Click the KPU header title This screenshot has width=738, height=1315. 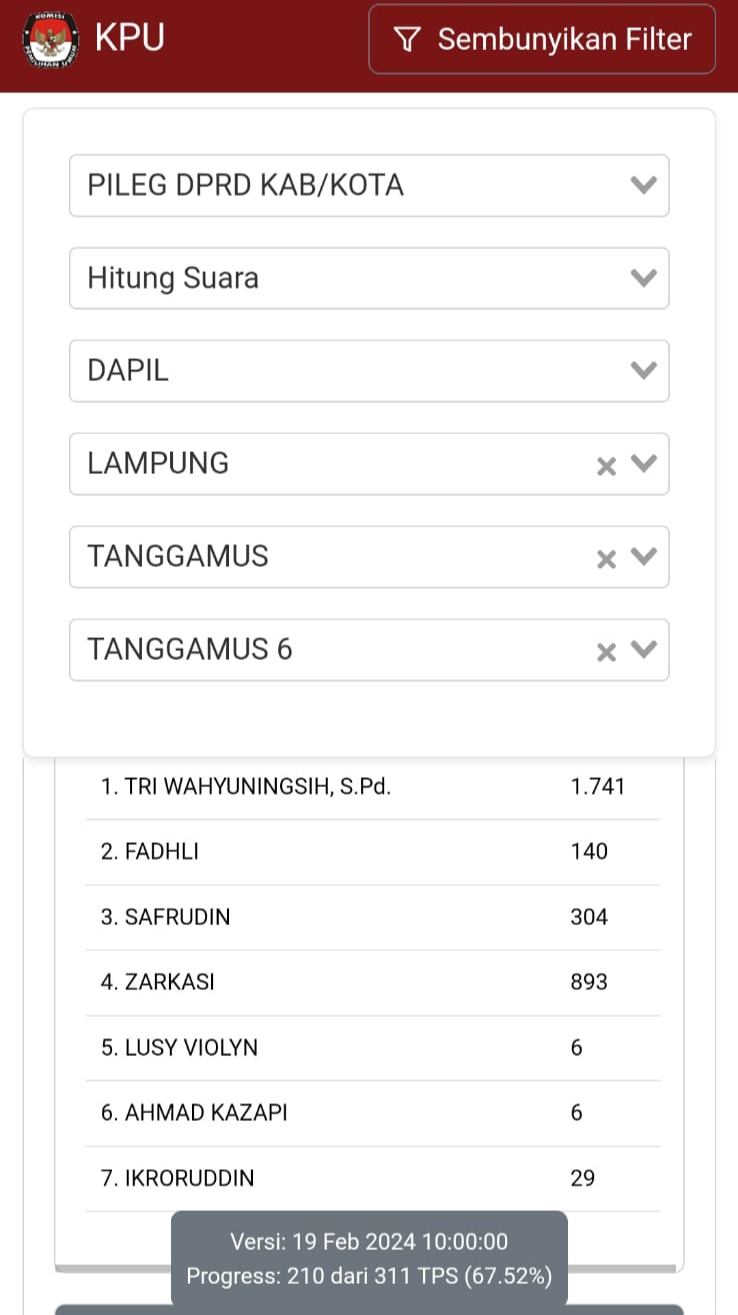(x=130, y=38)
